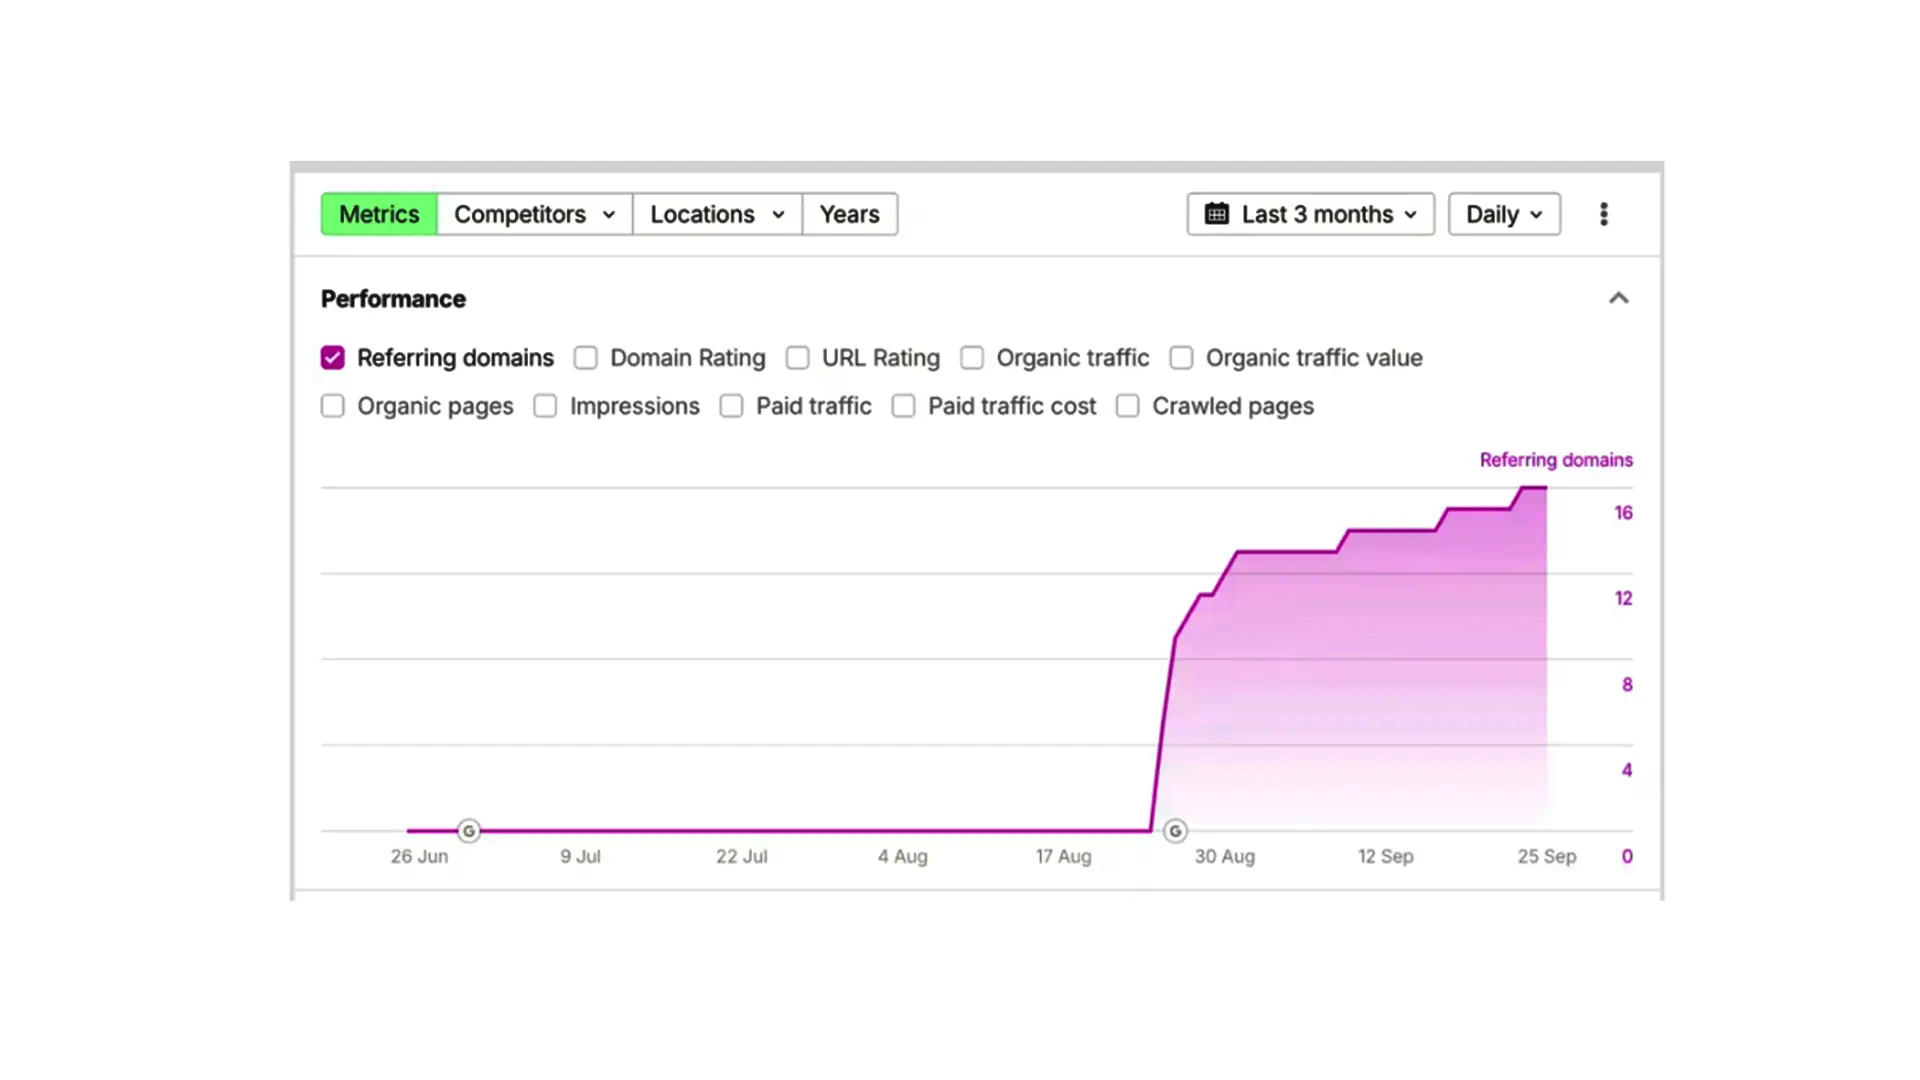This screenshot has width=1920, height=1080.
Task: Open the Locations dropdown
Action: [x=717, y=214]
